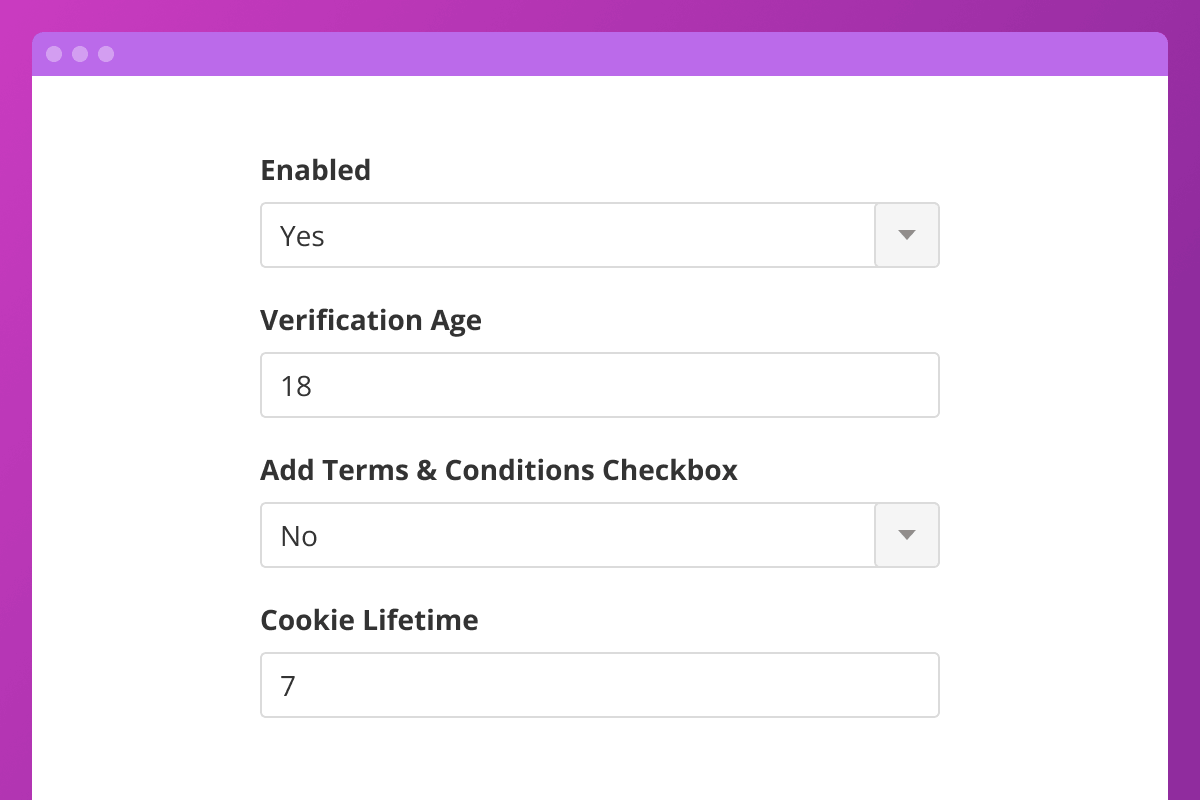
Task: Click the value 18 in Verification Age
Action: click(x=296, y=386)
